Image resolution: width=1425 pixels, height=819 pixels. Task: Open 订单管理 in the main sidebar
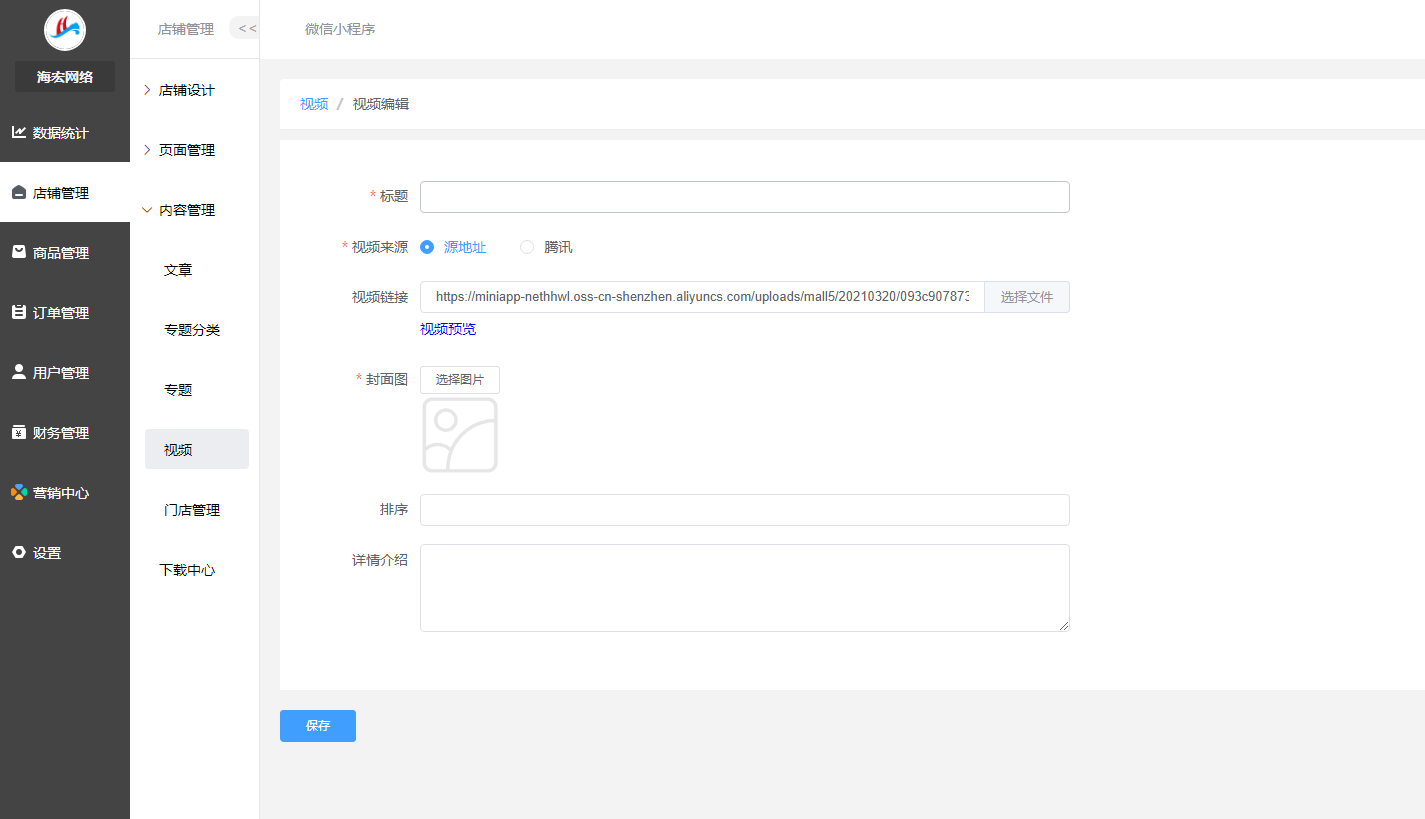[65, 312]
